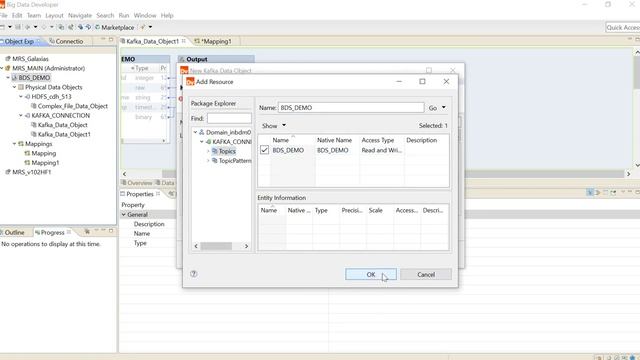Focus the Name field containing BDS_DEMO
Viewport: 640px width, 360px height.
coord(351,108)
